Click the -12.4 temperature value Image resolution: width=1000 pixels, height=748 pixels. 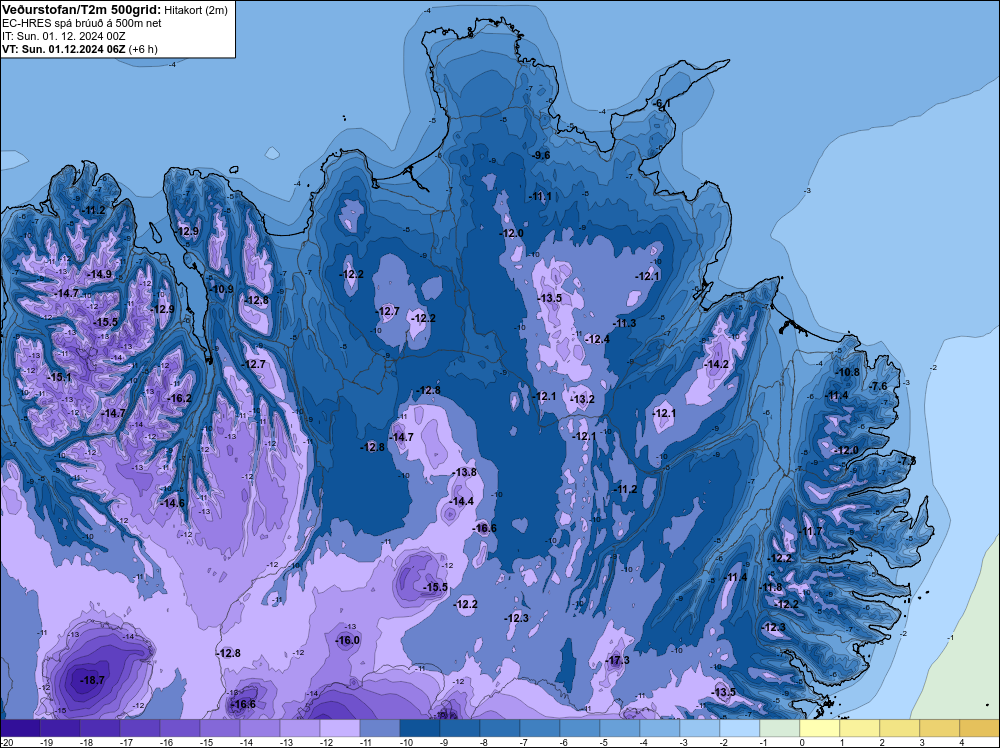(597, 339)
